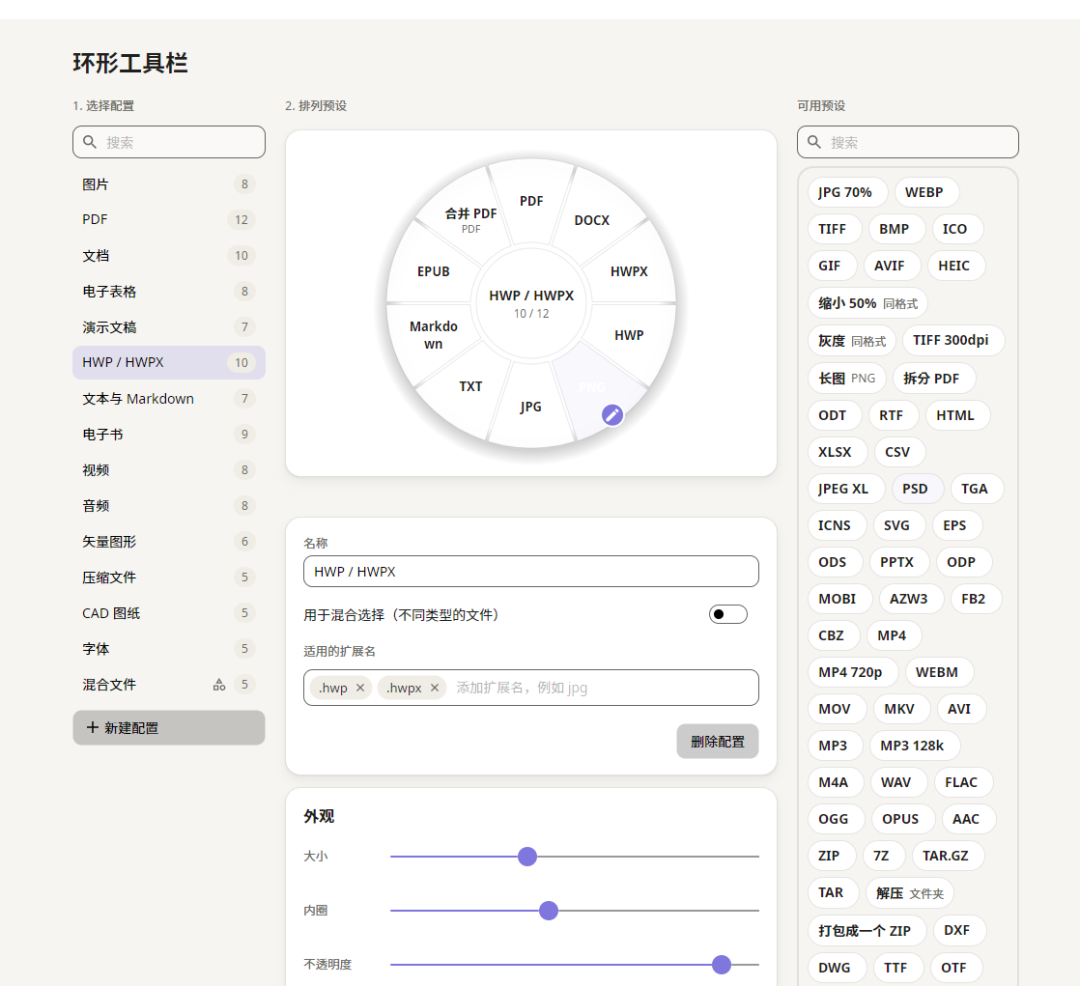This screenshot has height=986, width=1080.
Task: Select the CAD 图纸 configuration
Action: tap(169, 613)
